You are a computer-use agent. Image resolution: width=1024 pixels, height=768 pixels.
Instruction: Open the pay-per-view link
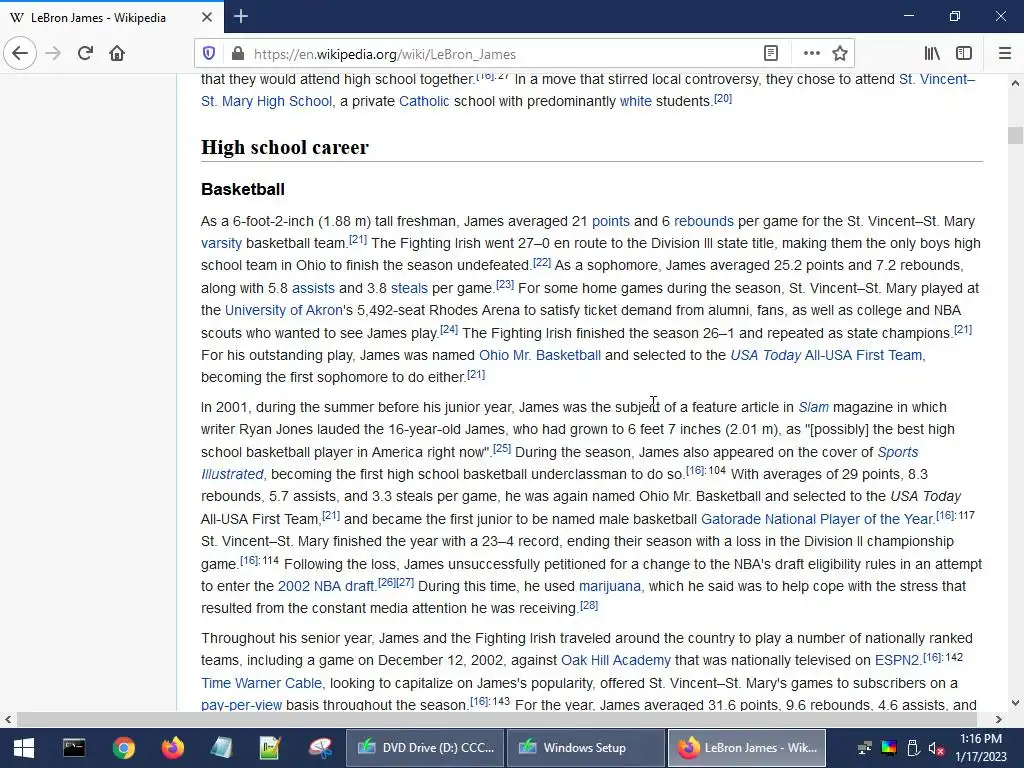point(241,705)
